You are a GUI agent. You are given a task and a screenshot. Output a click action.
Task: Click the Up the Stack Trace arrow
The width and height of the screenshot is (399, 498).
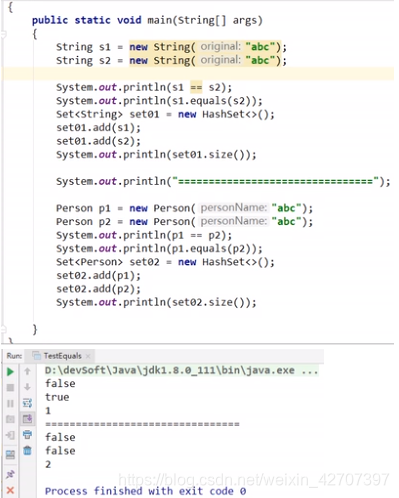click(x=27, y=371)
